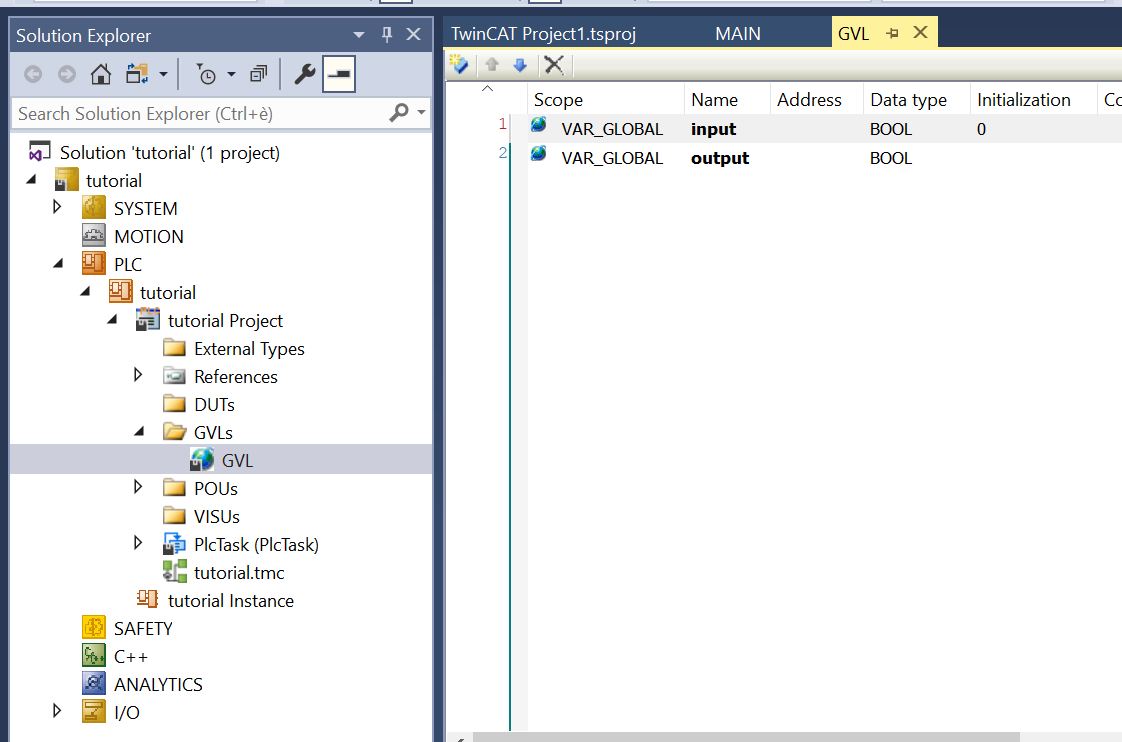1122x742 pixels.
Task: Toggle pin on the GVL tab
Action: (x=893, y=33)
